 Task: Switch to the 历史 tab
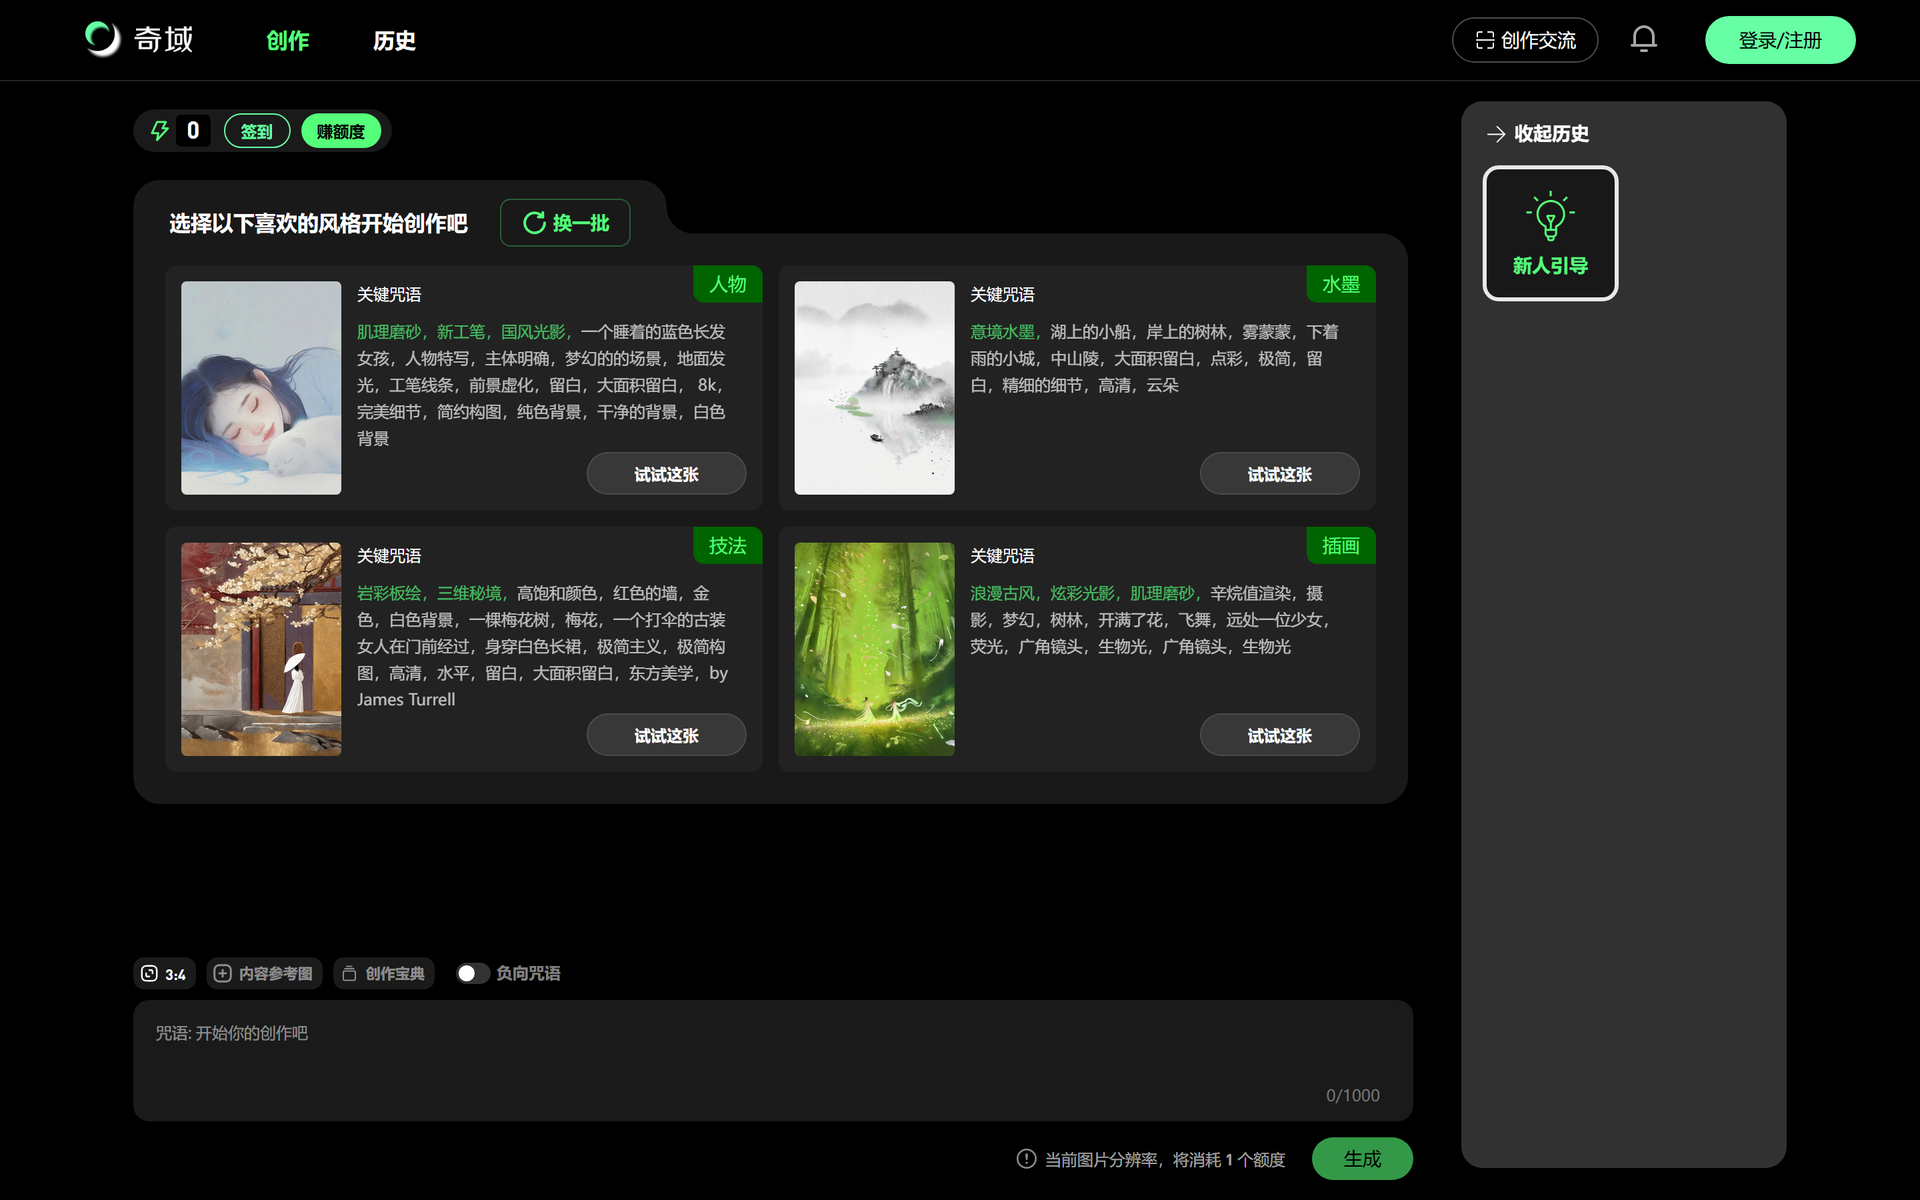(x=394, y=41)
